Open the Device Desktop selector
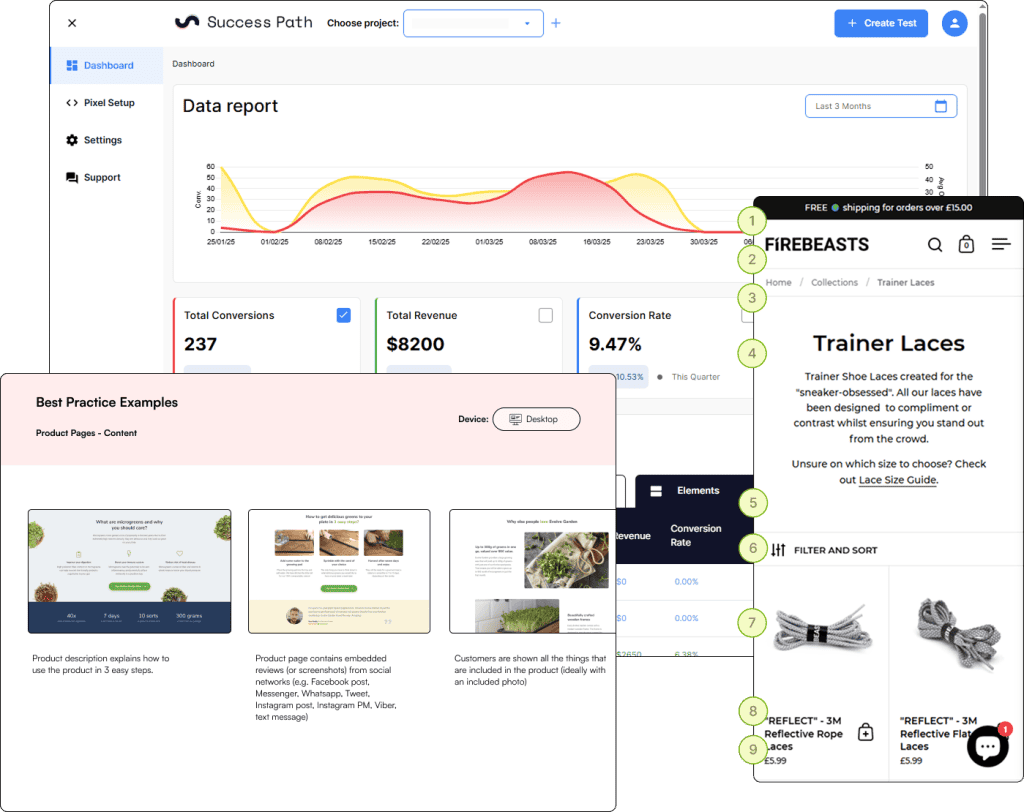The image size is (1024, 812). (x=536, y=419)
